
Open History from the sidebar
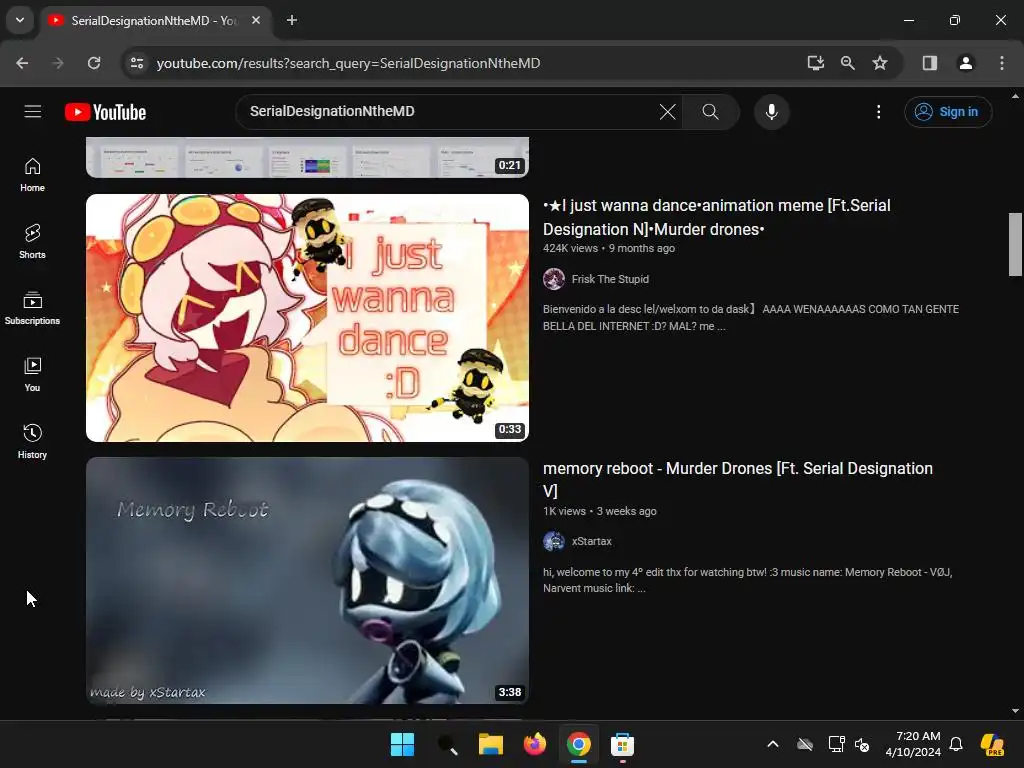[32, 441]
